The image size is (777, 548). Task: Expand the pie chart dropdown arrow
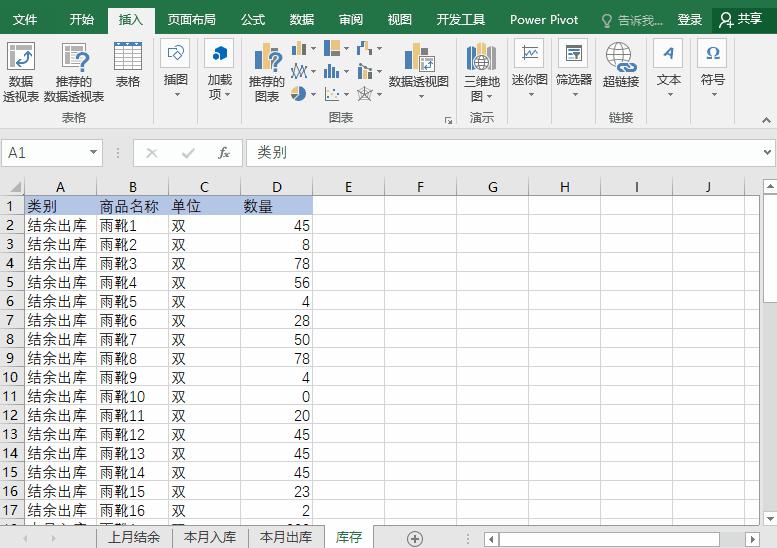click(313, 94)
